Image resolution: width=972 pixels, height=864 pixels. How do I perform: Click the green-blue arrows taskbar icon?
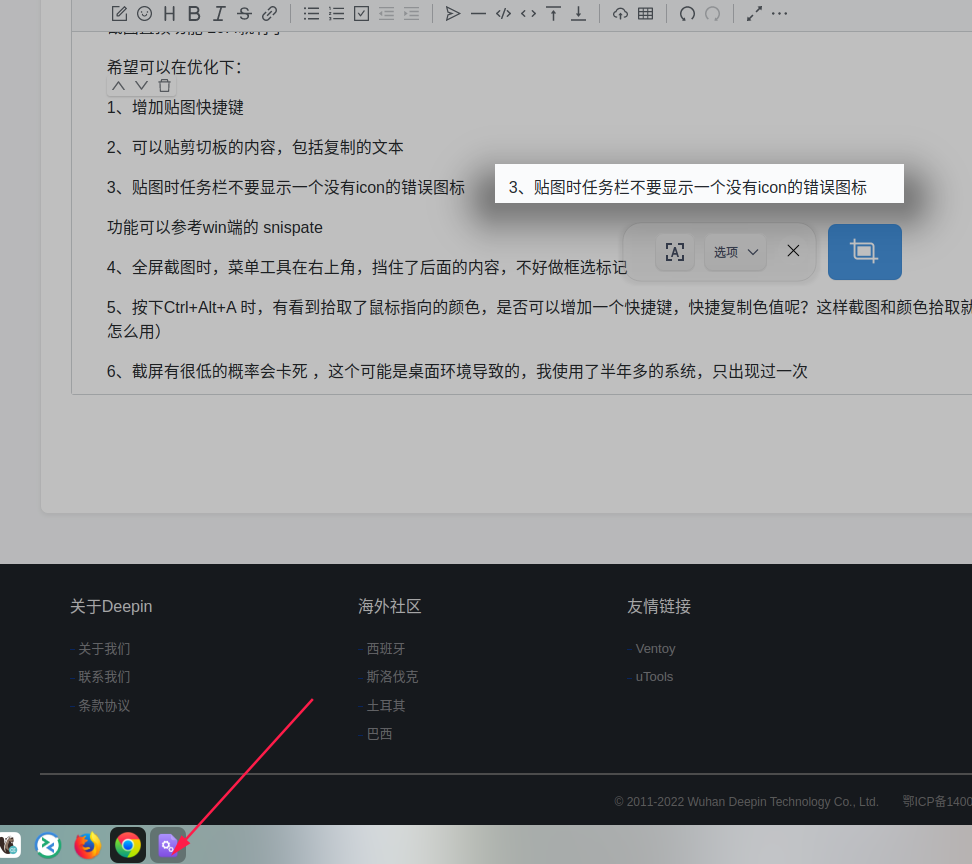[48, 845]
